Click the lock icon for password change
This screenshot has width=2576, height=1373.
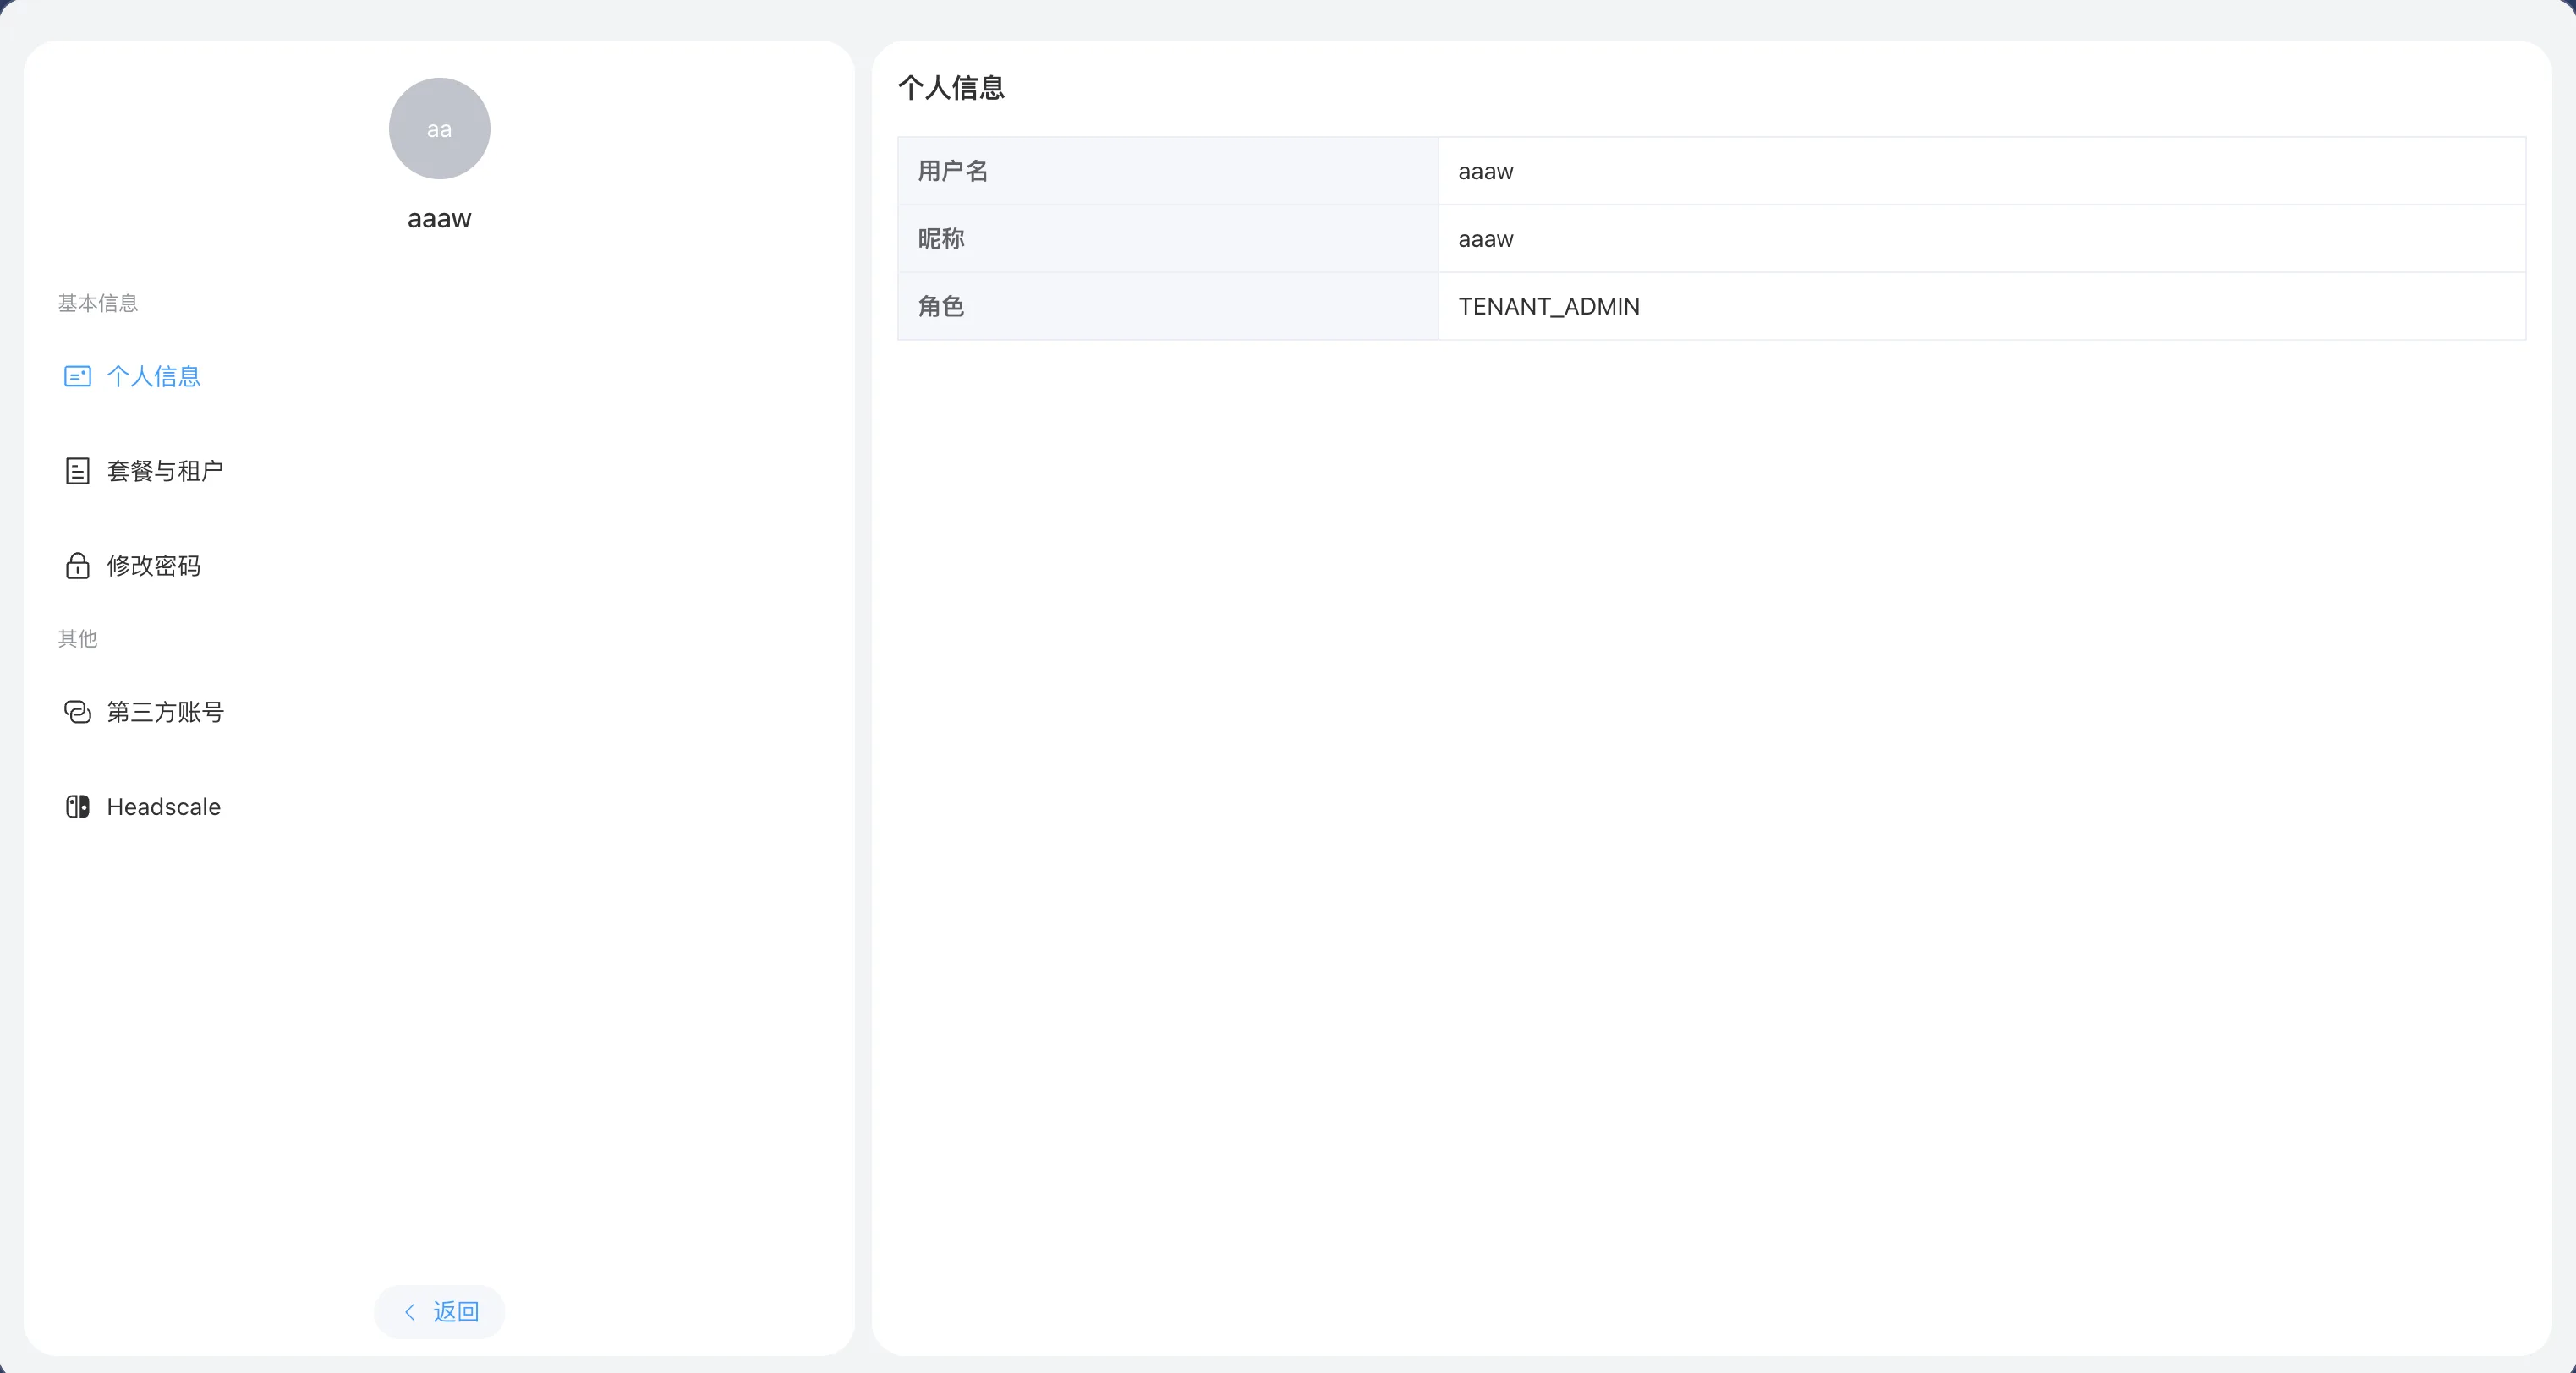(77, 566)
